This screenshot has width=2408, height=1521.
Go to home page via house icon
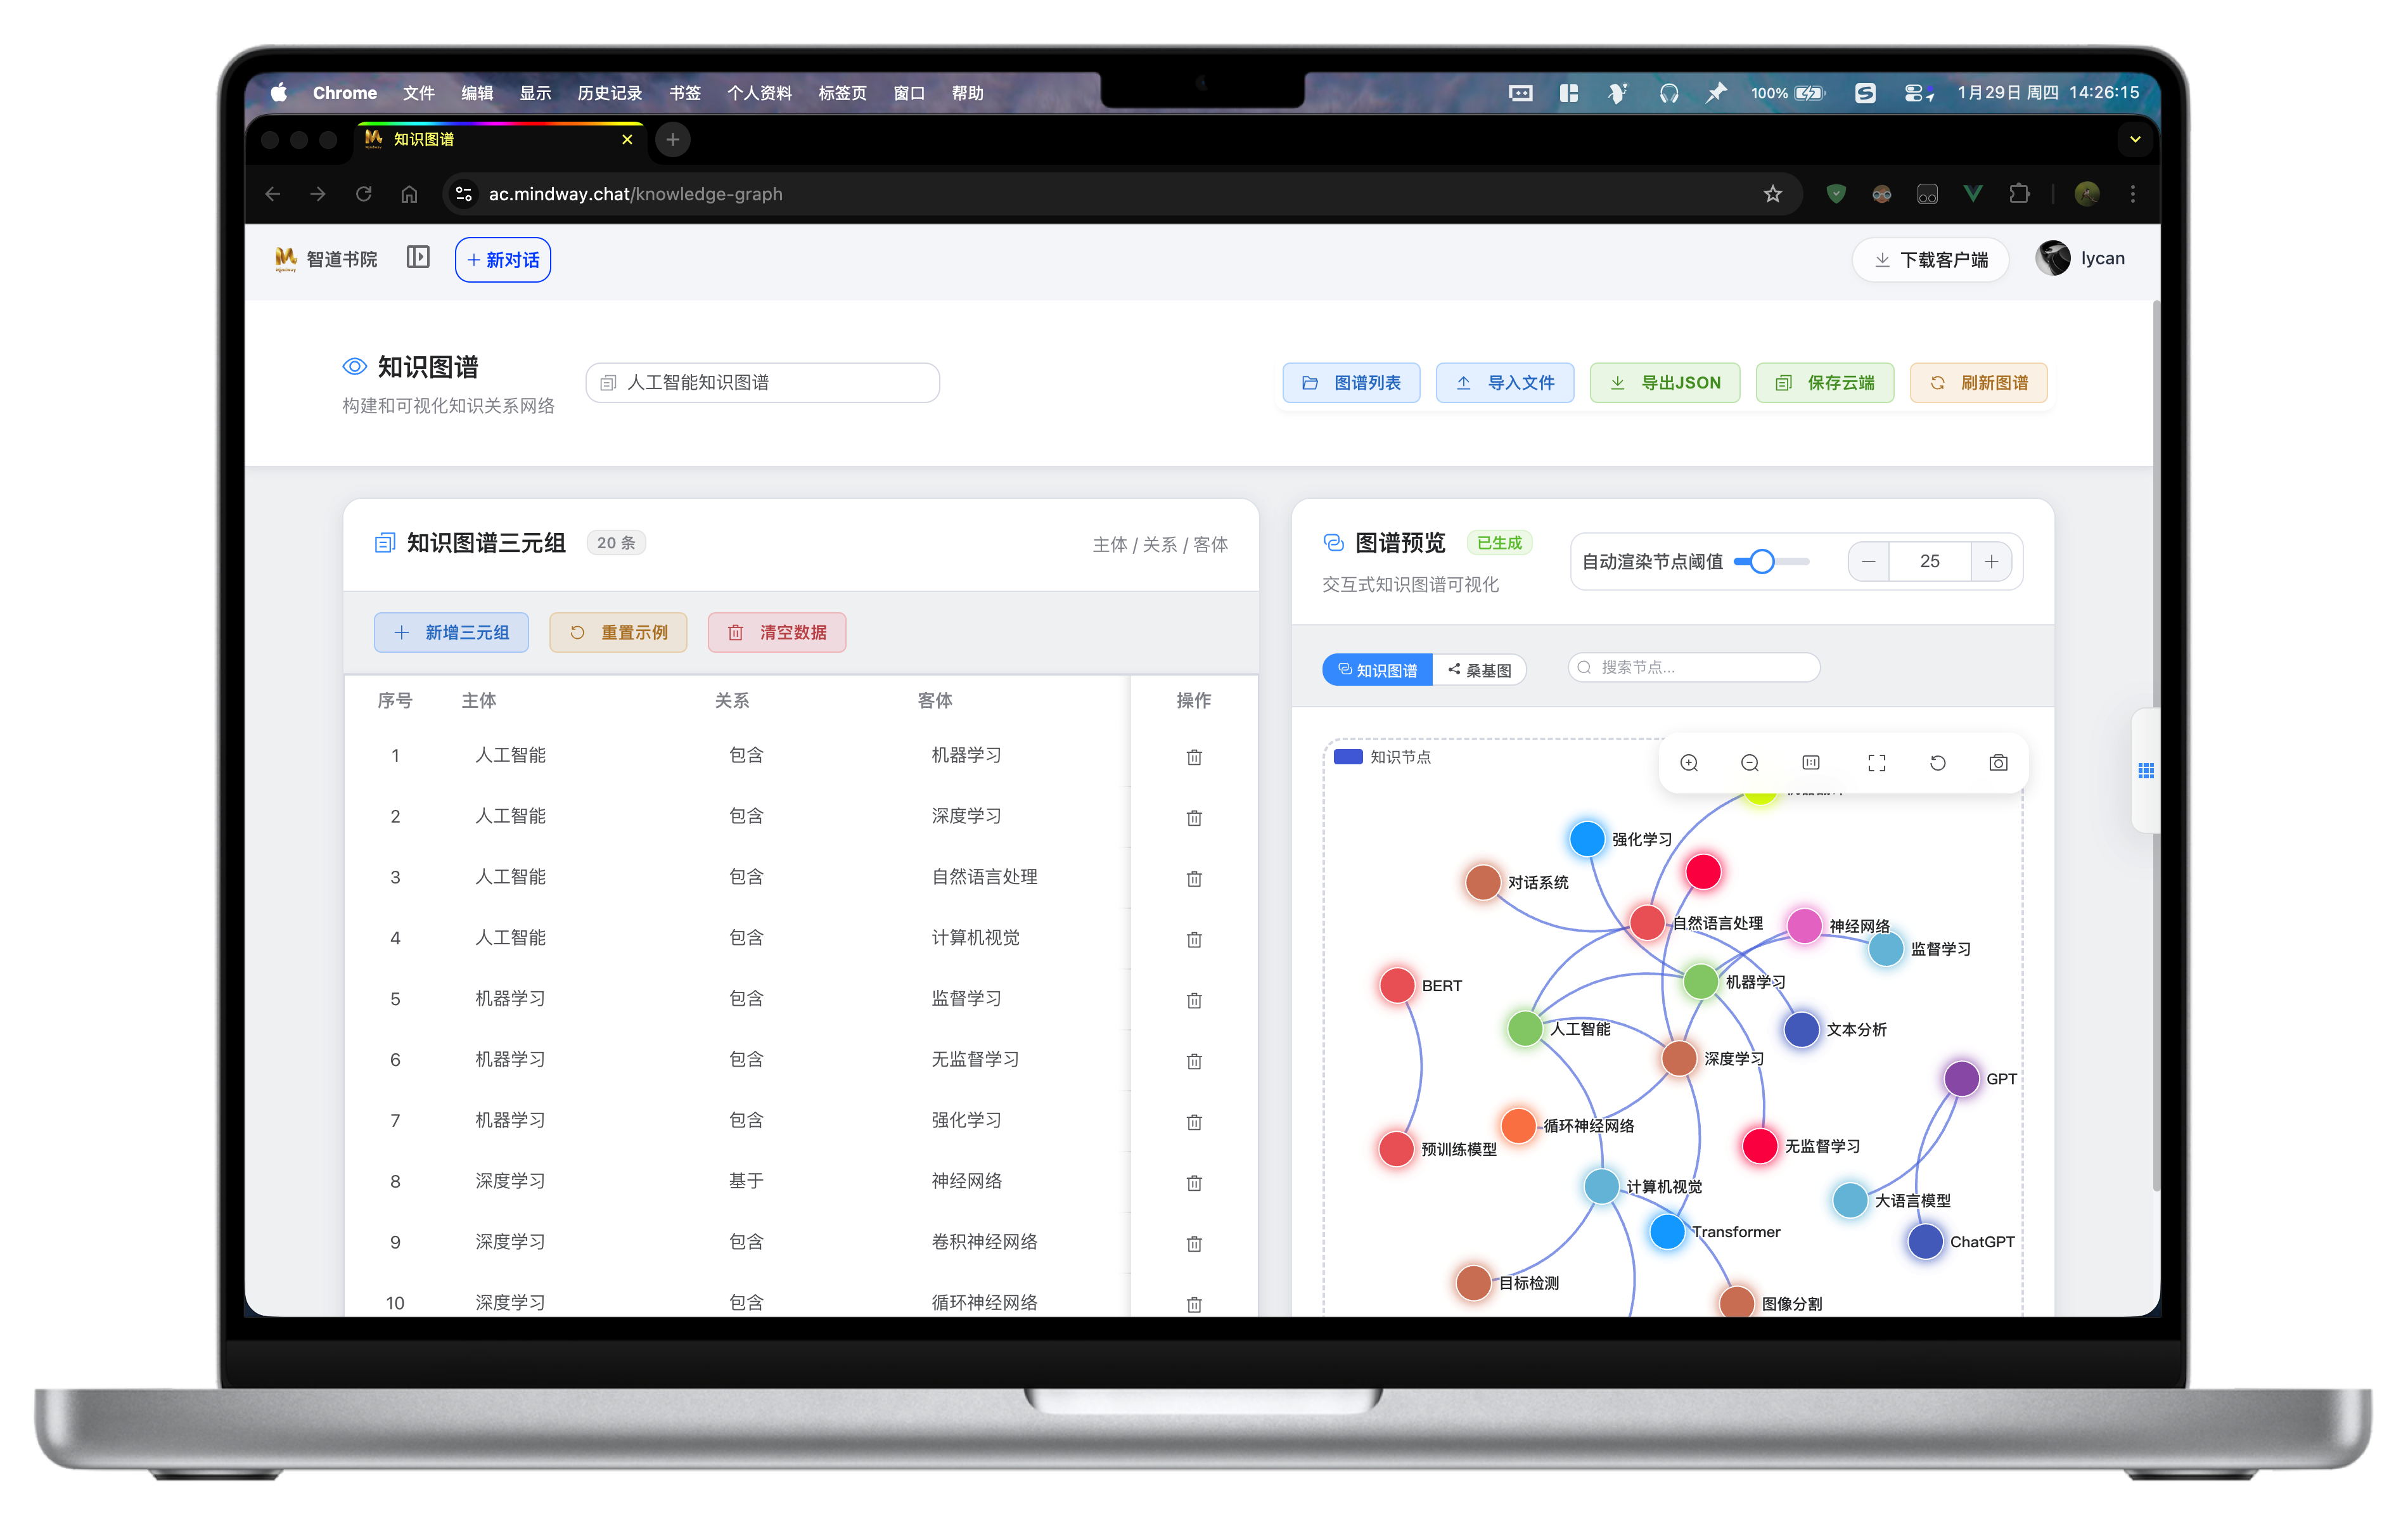tap(409, 194)
